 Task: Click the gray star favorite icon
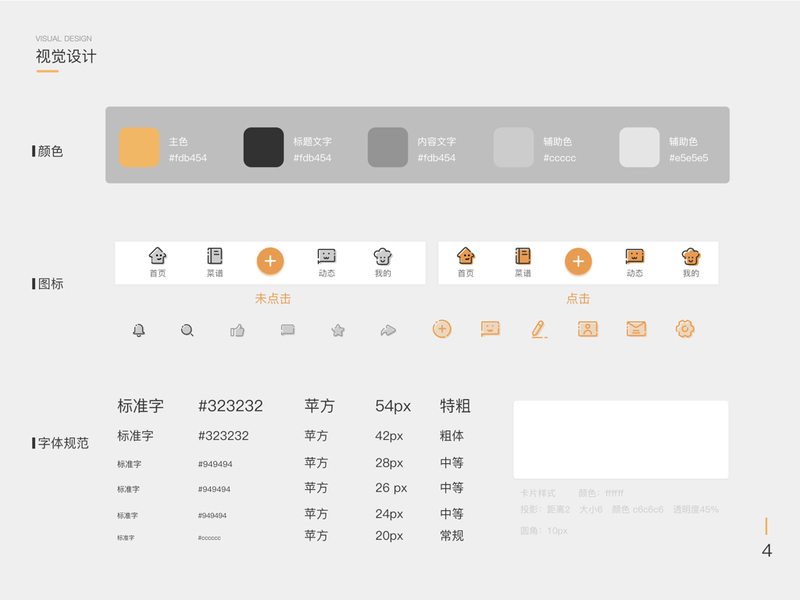pyautogui.click(x=338, y=330)
